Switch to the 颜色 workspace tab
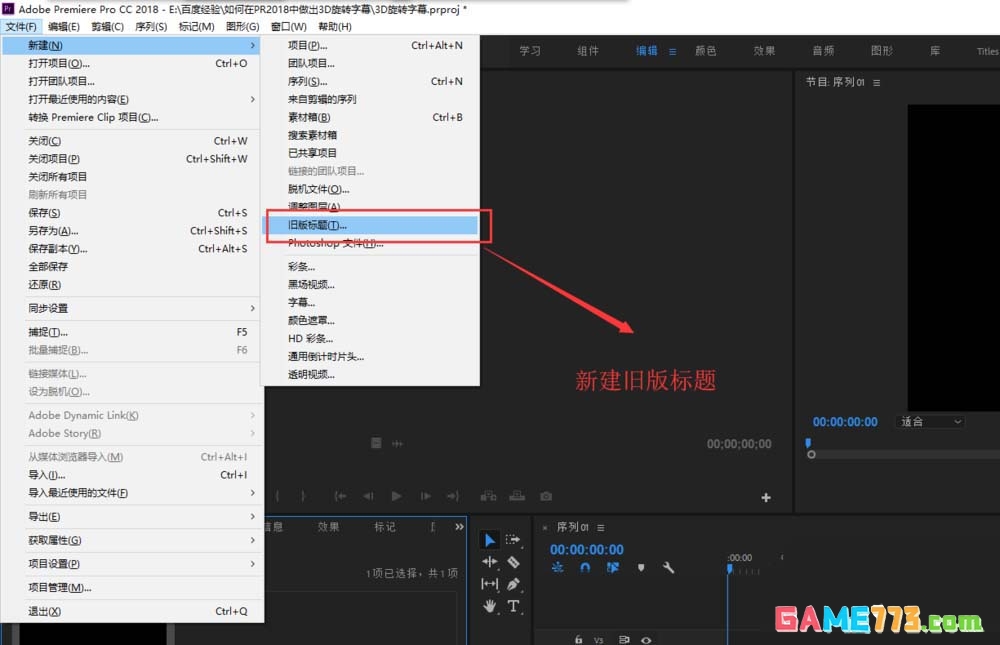 [705, 50]
